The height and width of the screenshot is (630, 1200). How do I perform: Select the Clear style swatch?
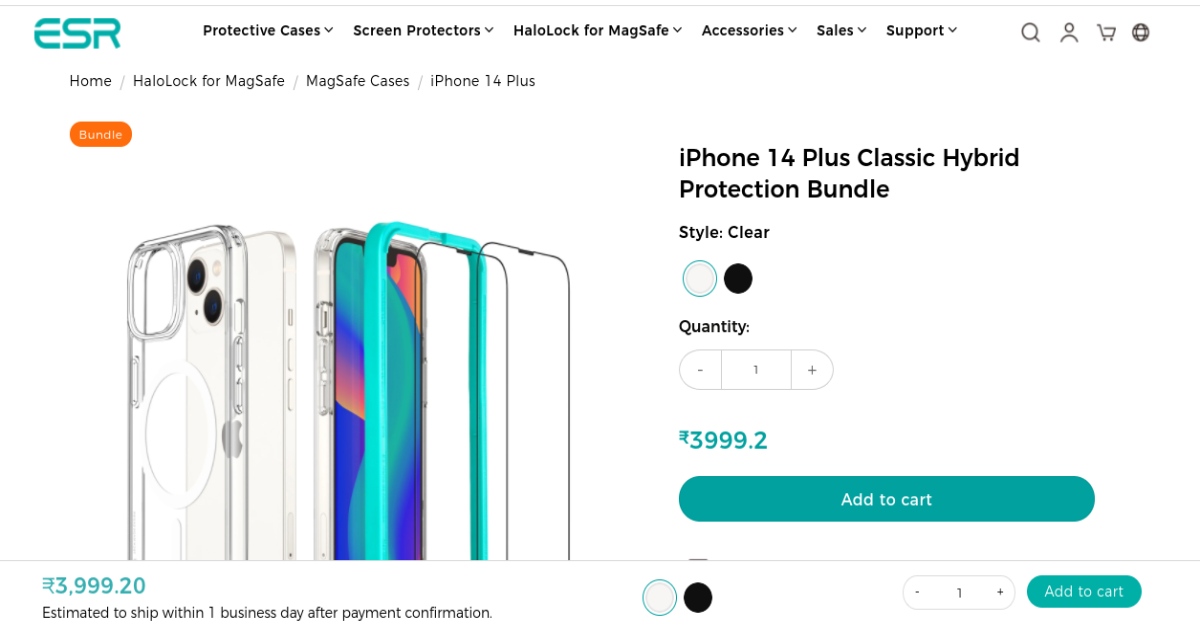click(700, 278)
